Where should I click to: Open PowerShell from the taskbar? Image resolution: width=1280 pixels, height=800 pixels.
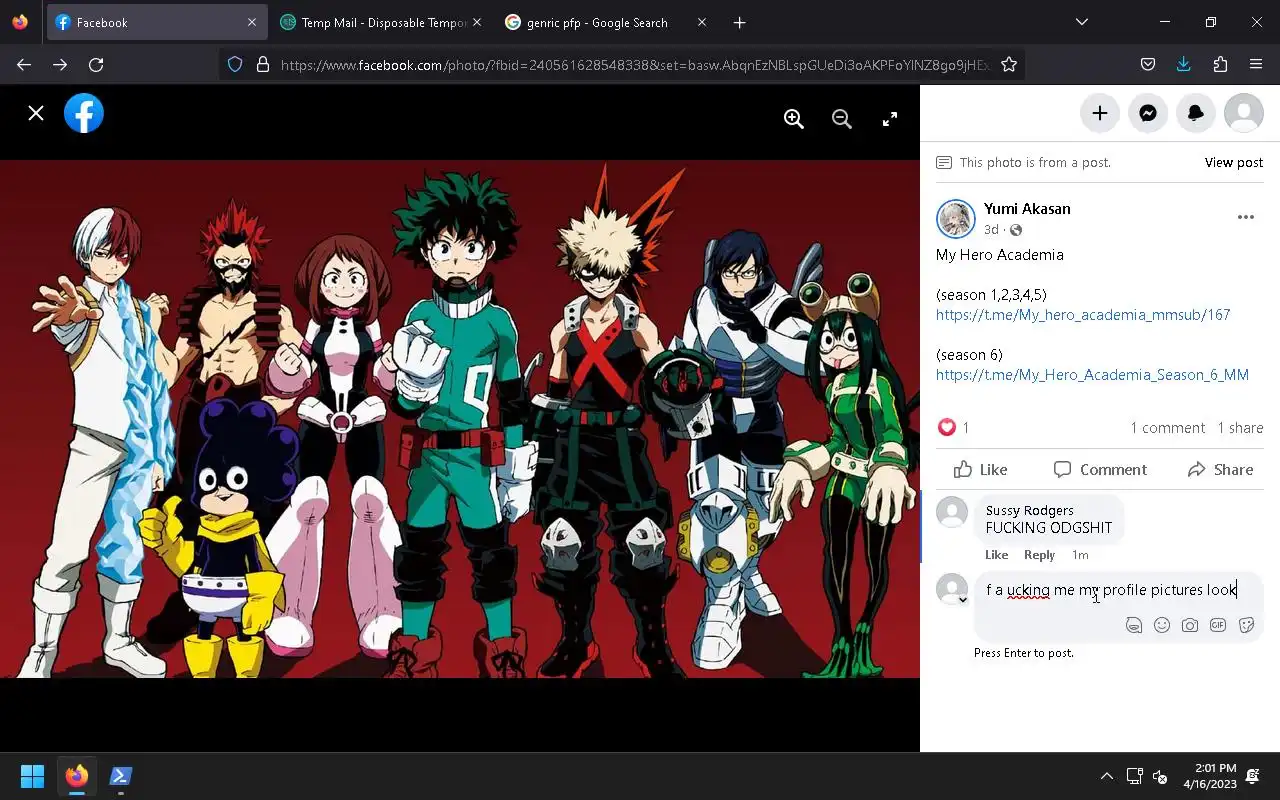click(x=121, y=776)
